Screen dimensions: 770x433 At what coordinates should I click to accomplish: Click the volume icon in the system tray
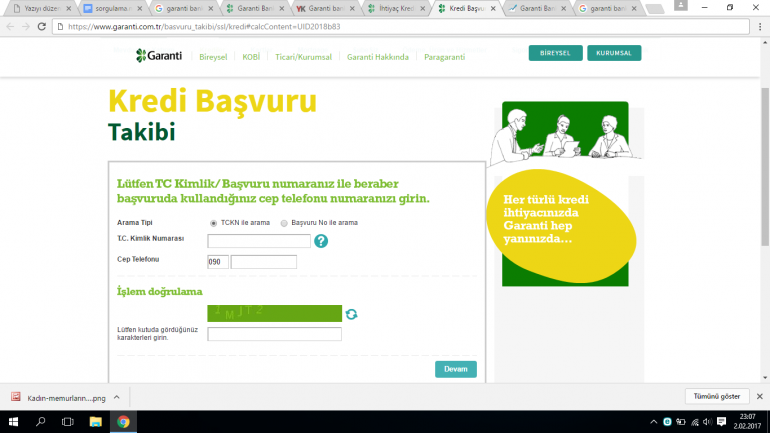pos(708,422)
